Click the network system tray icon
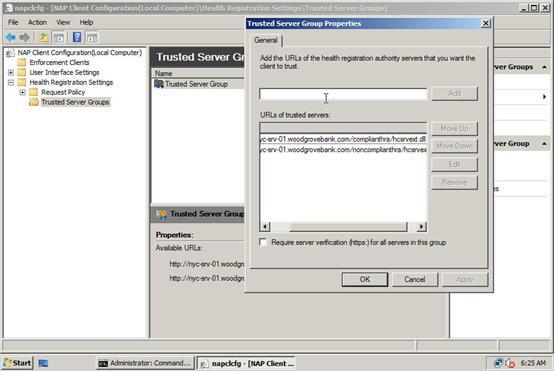 click(x=499, y=363)
